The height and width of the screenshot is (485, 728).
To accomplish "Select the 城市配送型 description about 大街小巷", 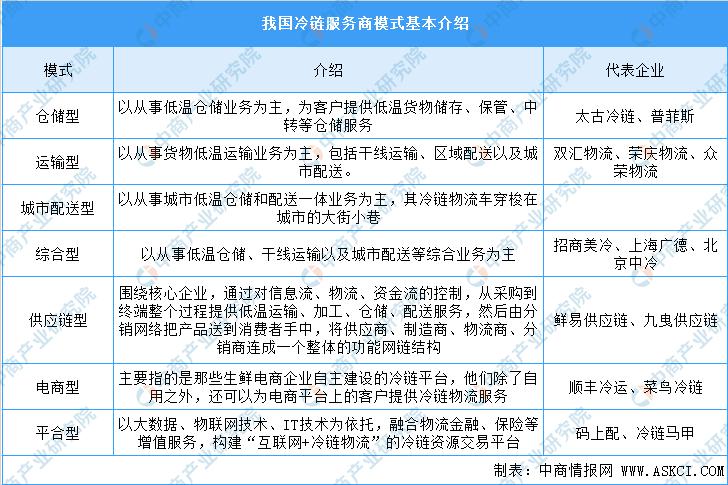I will [x=328, y=208].
